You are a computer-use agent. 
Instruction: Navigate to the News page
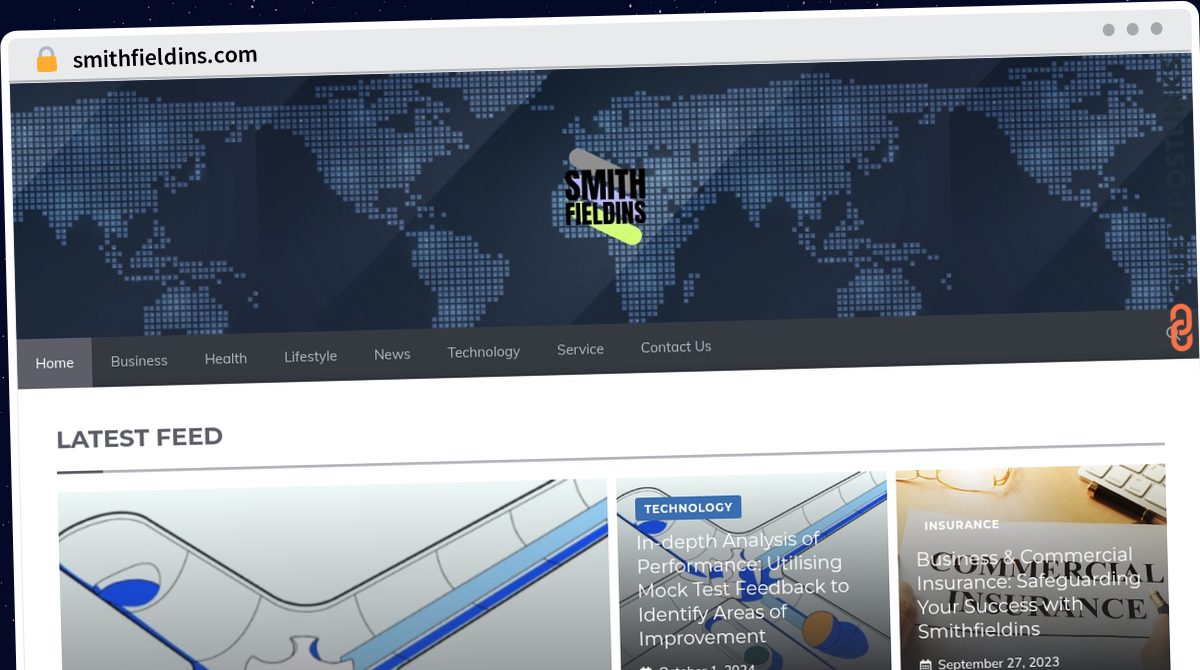tap(392, 354)
